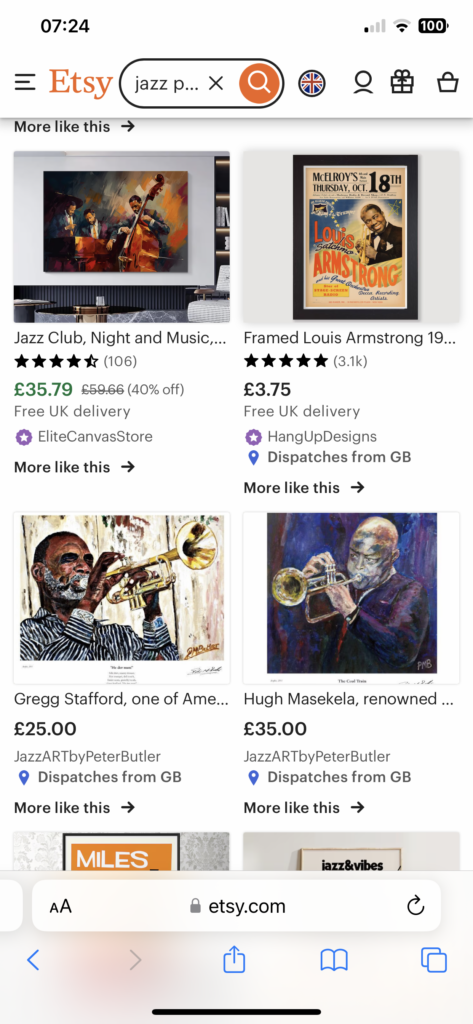Open the Jazz Club canvas product image

pos(122,237)
